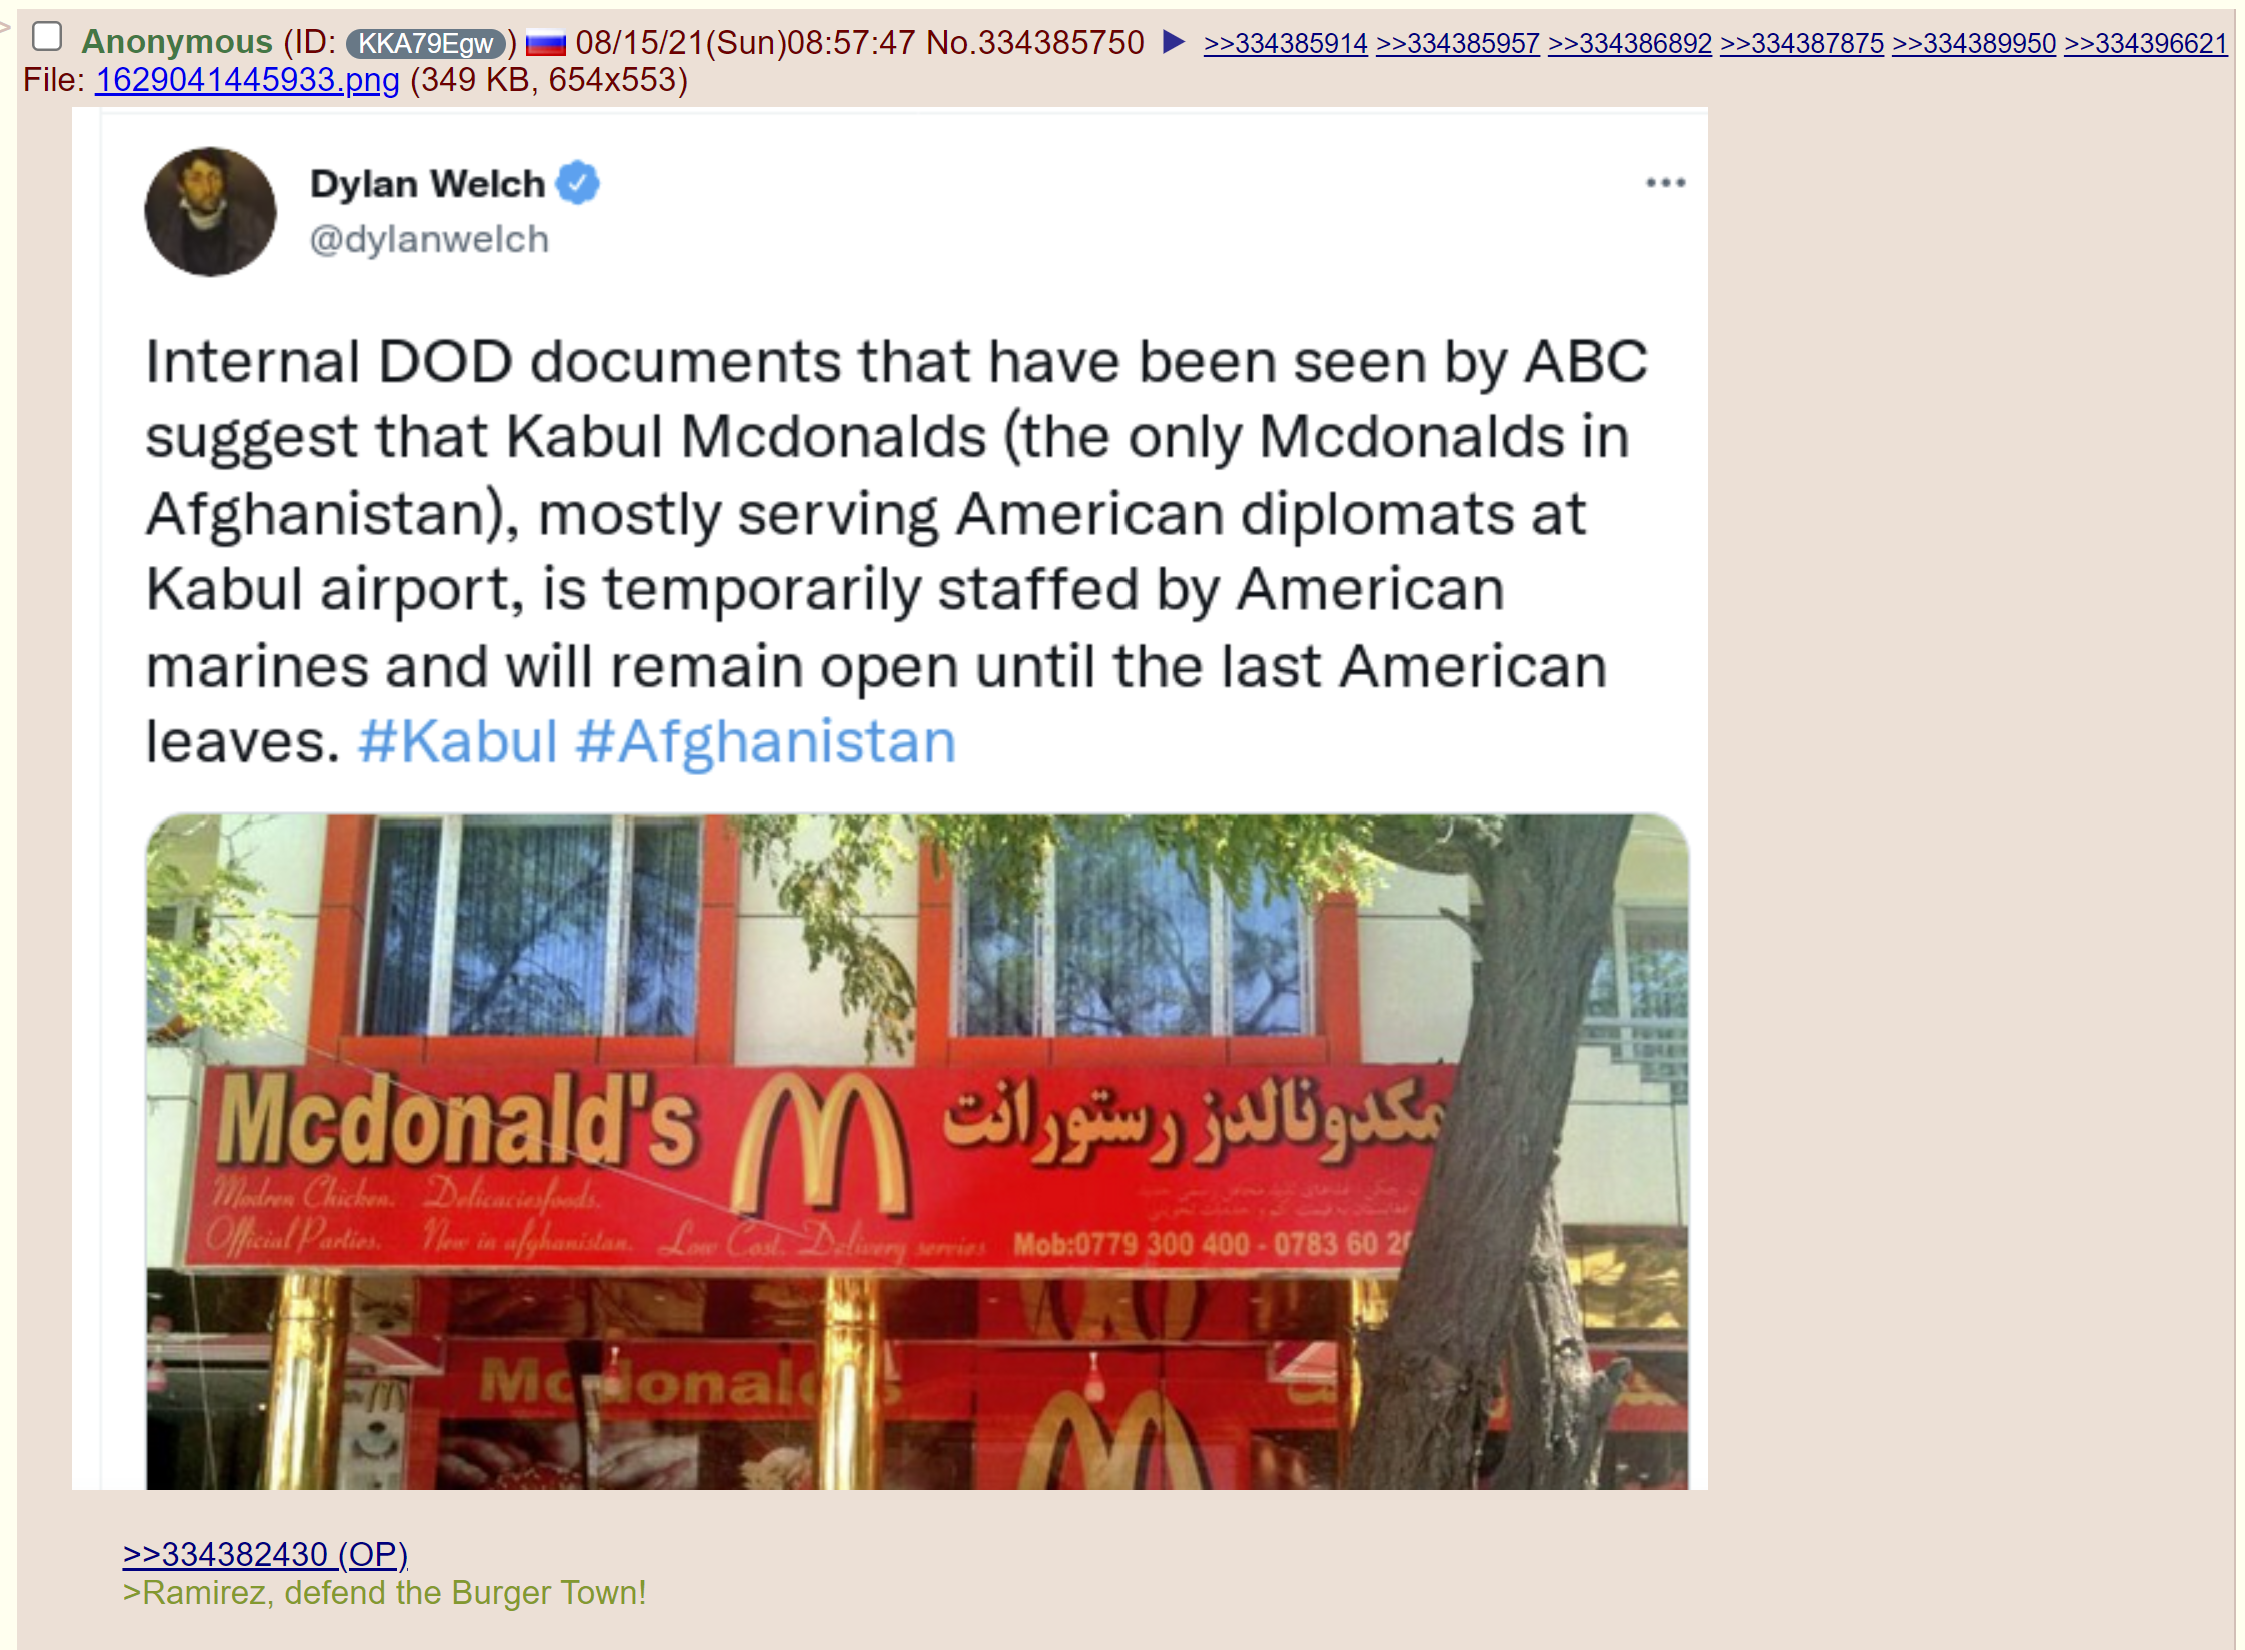The image size is (2245, 1650).
Task: Click the Russian flag icon
Action: 546,44
